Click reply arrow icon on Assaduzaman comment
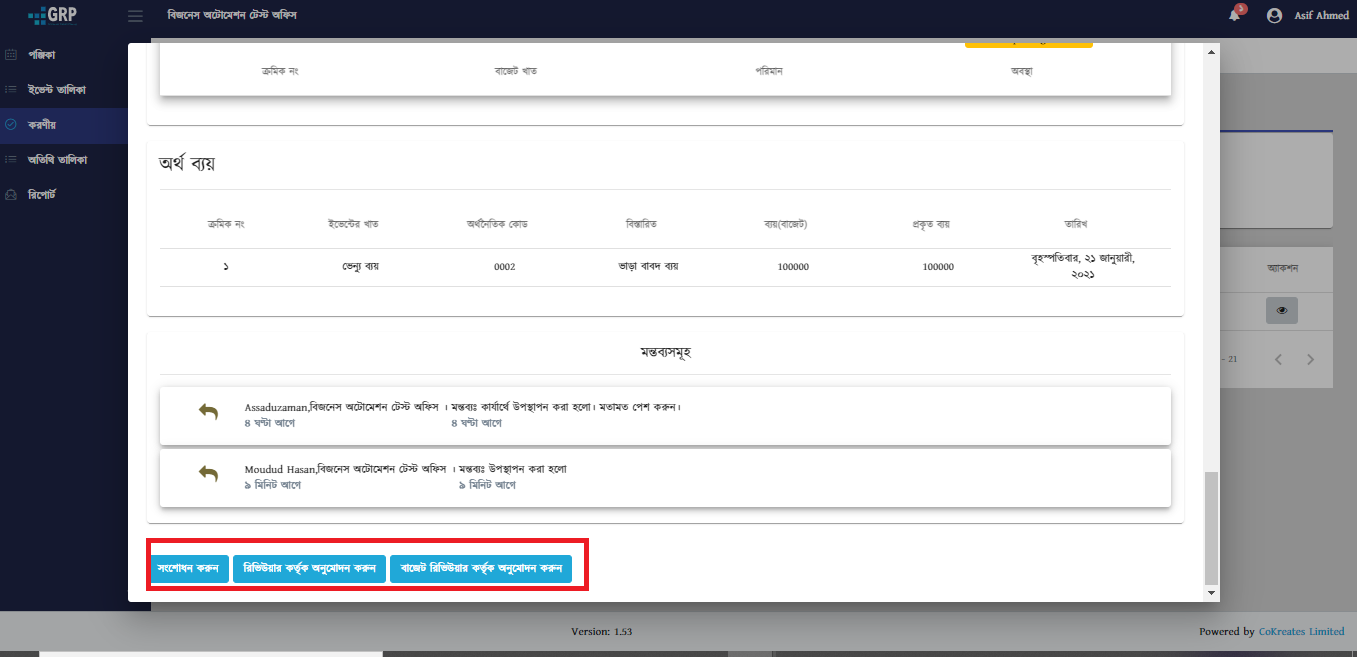The height and width of the screenshot is (657, 1357). point(208,412)
